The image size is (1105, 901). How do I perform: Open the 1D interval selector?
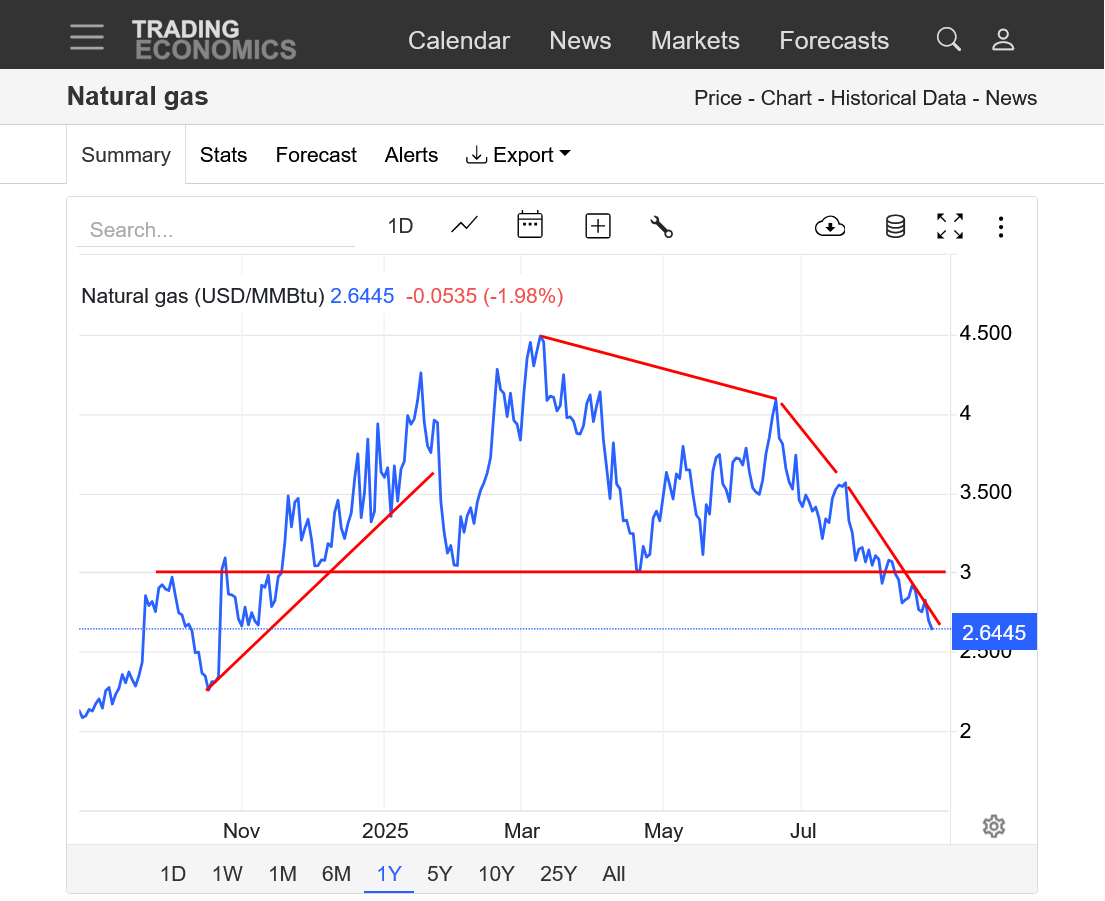pos(400,226)
